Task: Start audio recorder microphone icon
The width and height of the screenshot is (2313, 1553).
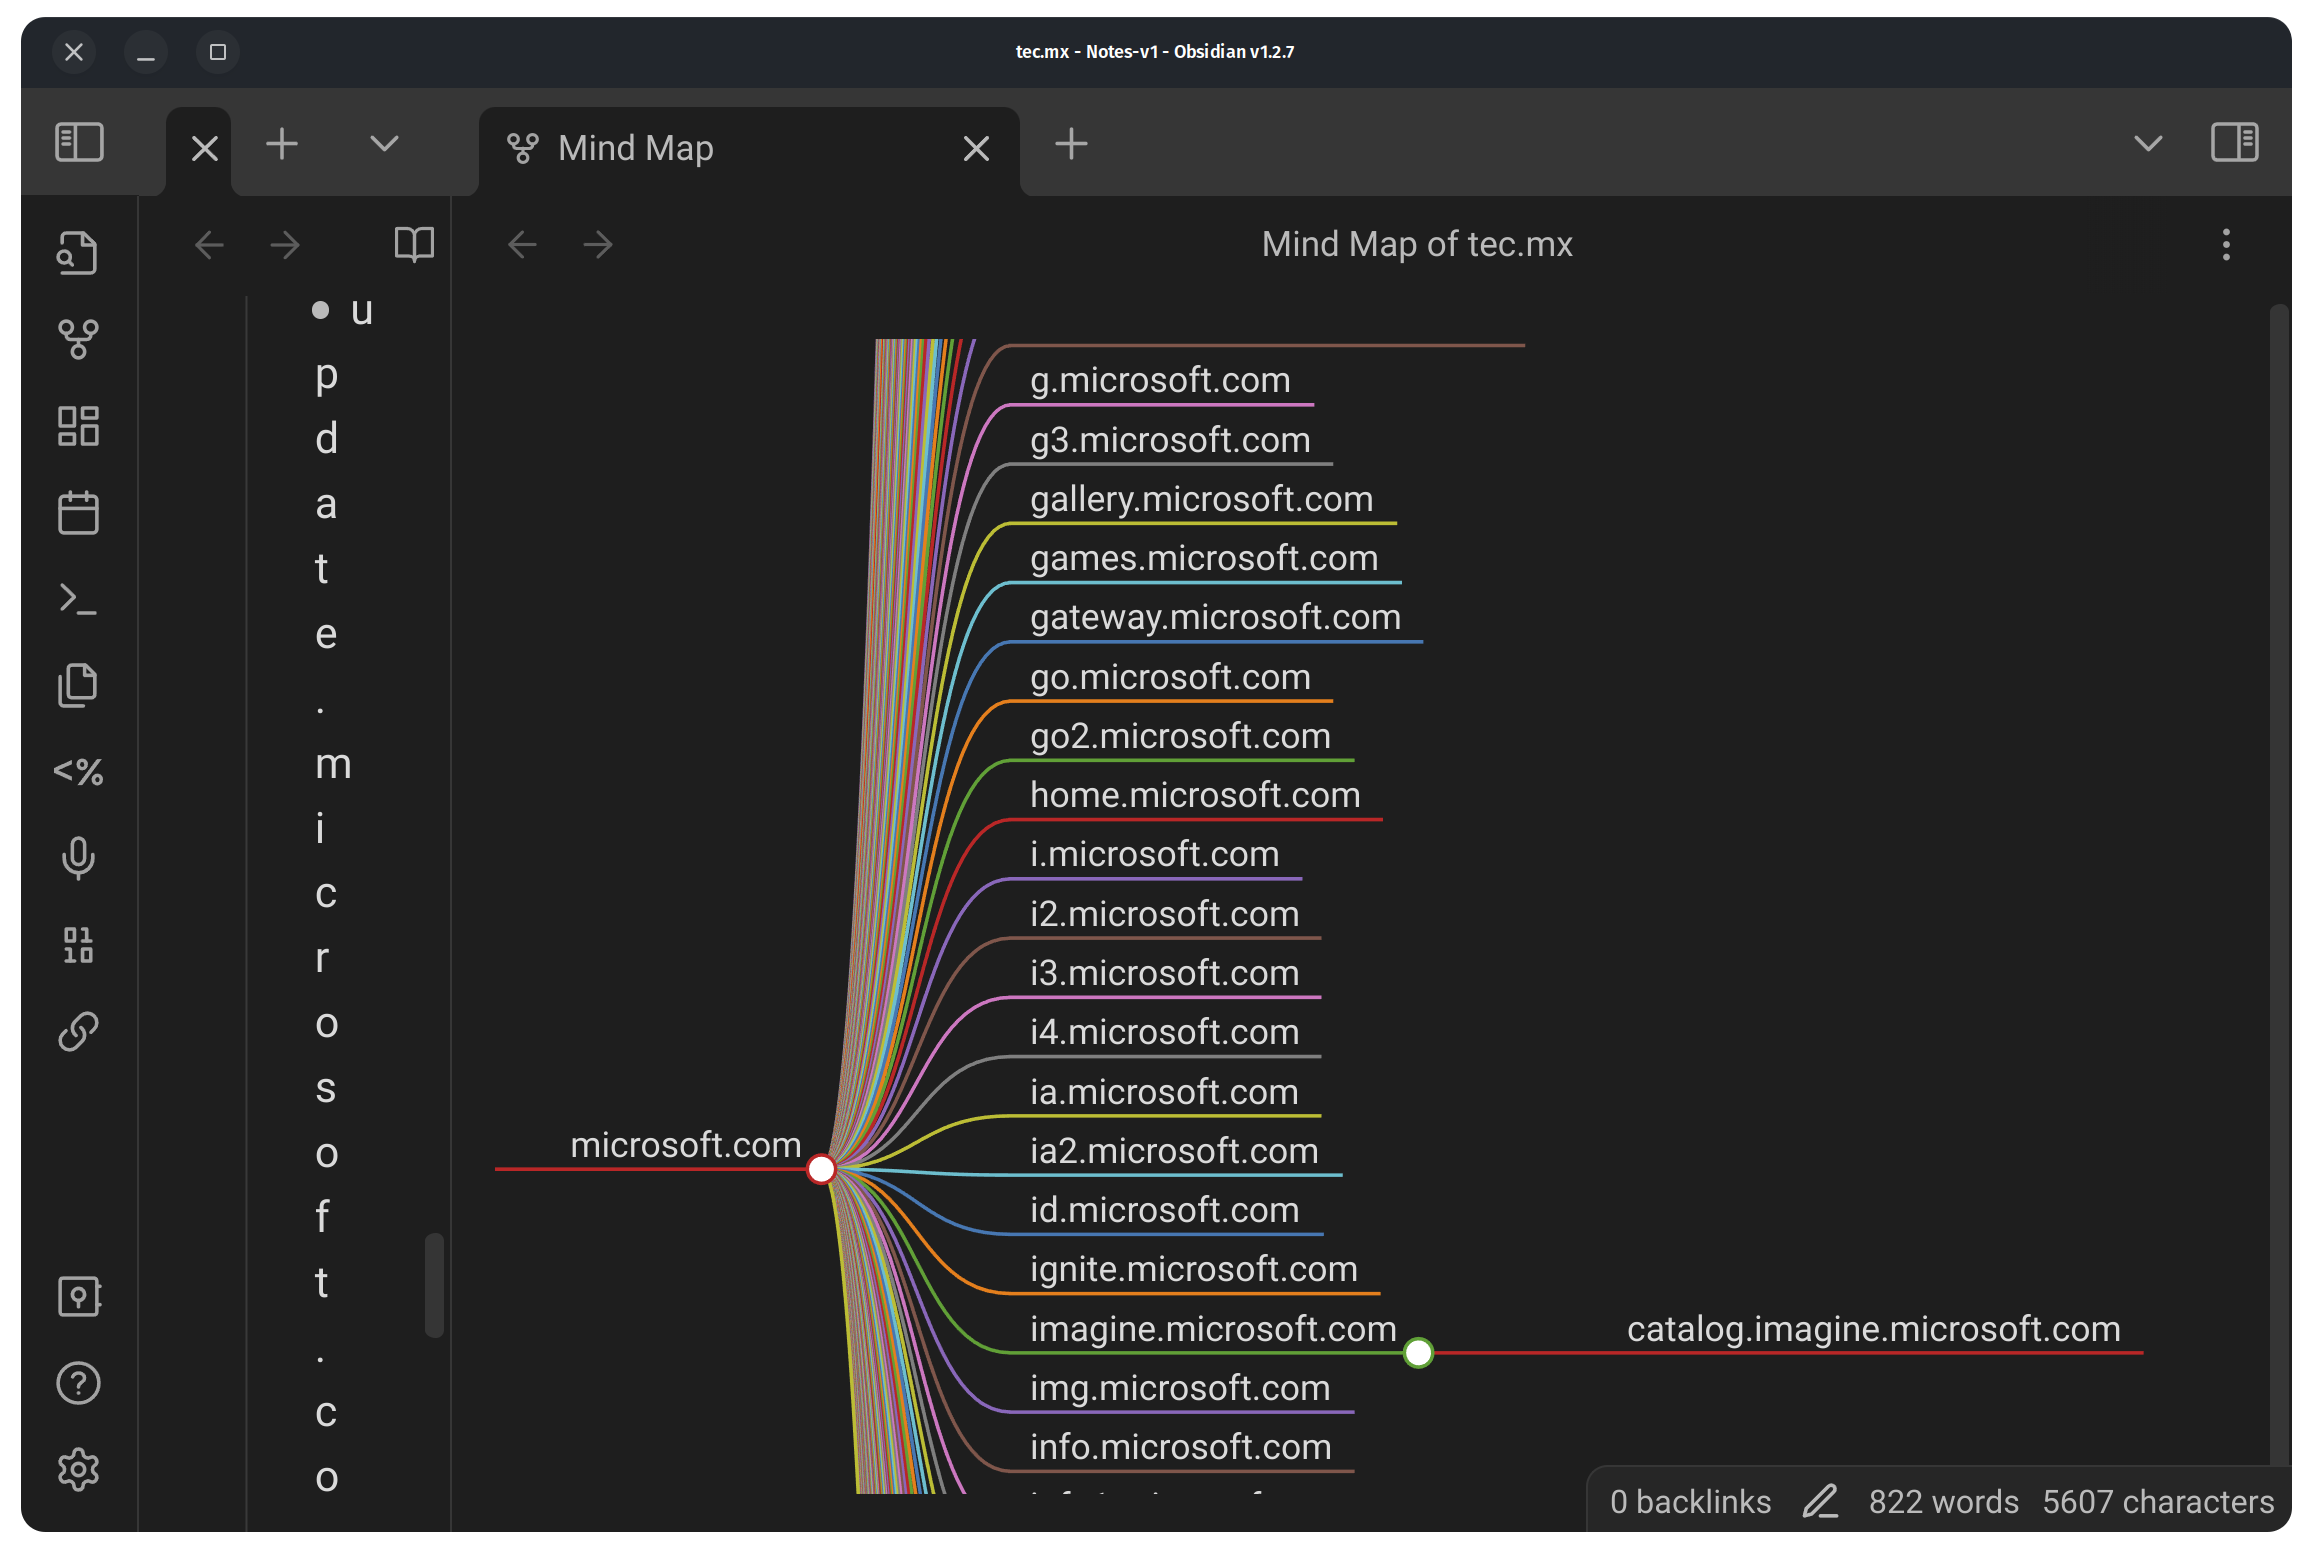Action: coord(78,858)
